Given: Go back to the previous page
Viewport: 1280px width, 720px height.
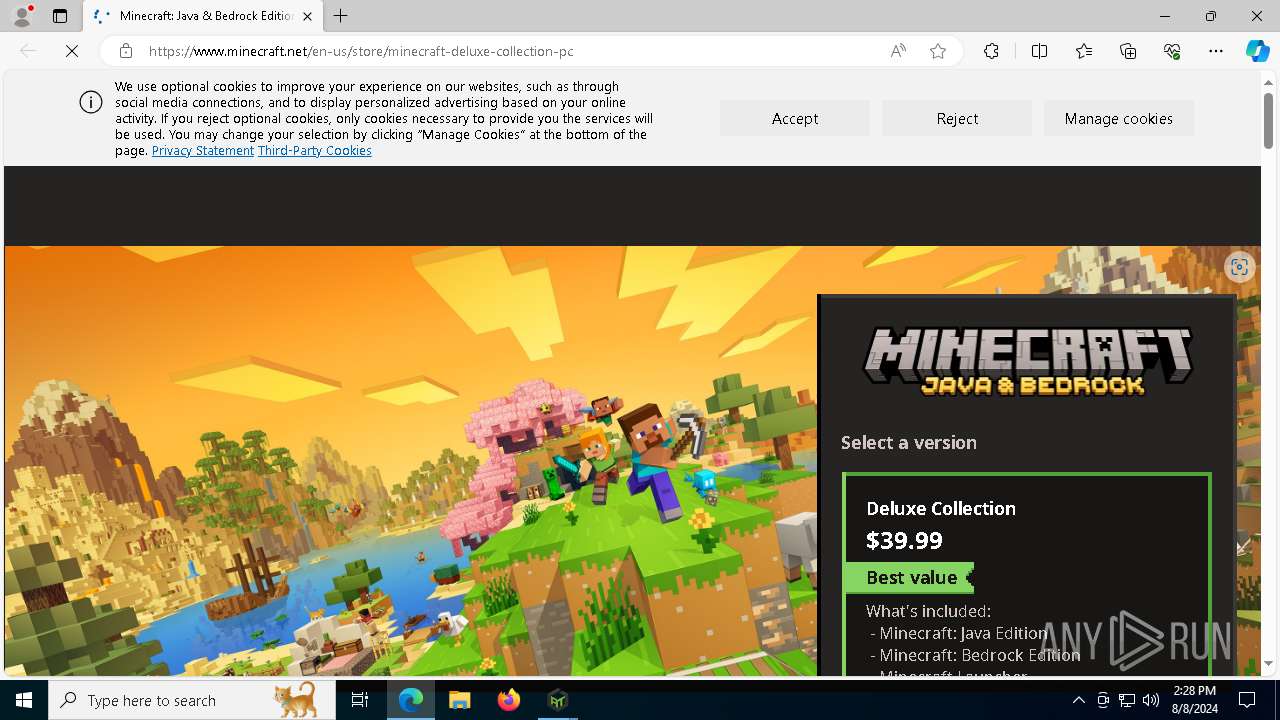Looking at the screenshot, I should click(x=28, y=51).
